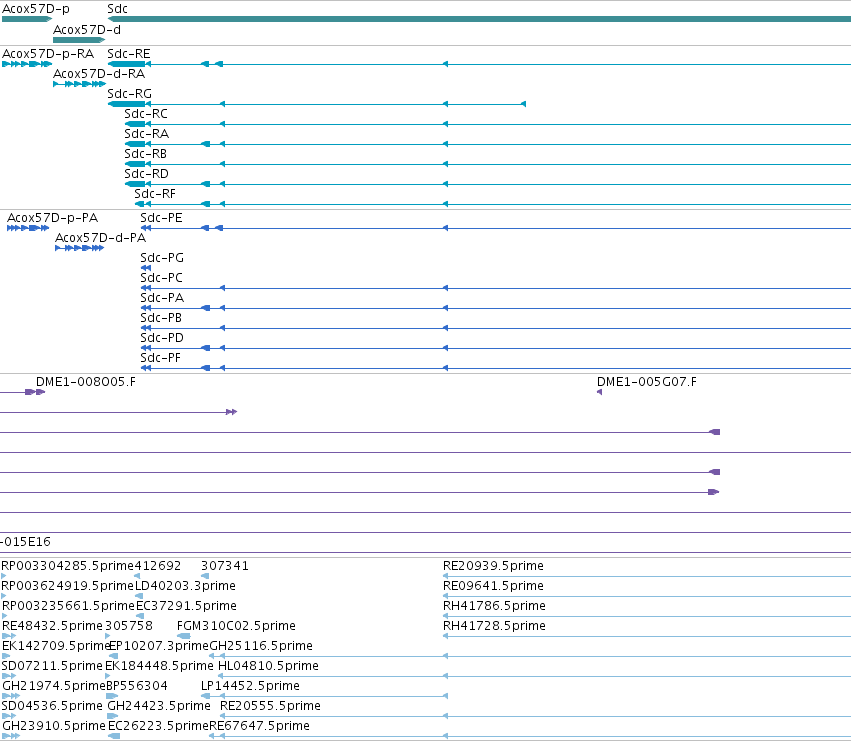Click the BP556304 feature label
The image size is (851, 741).
coord(137,686)
